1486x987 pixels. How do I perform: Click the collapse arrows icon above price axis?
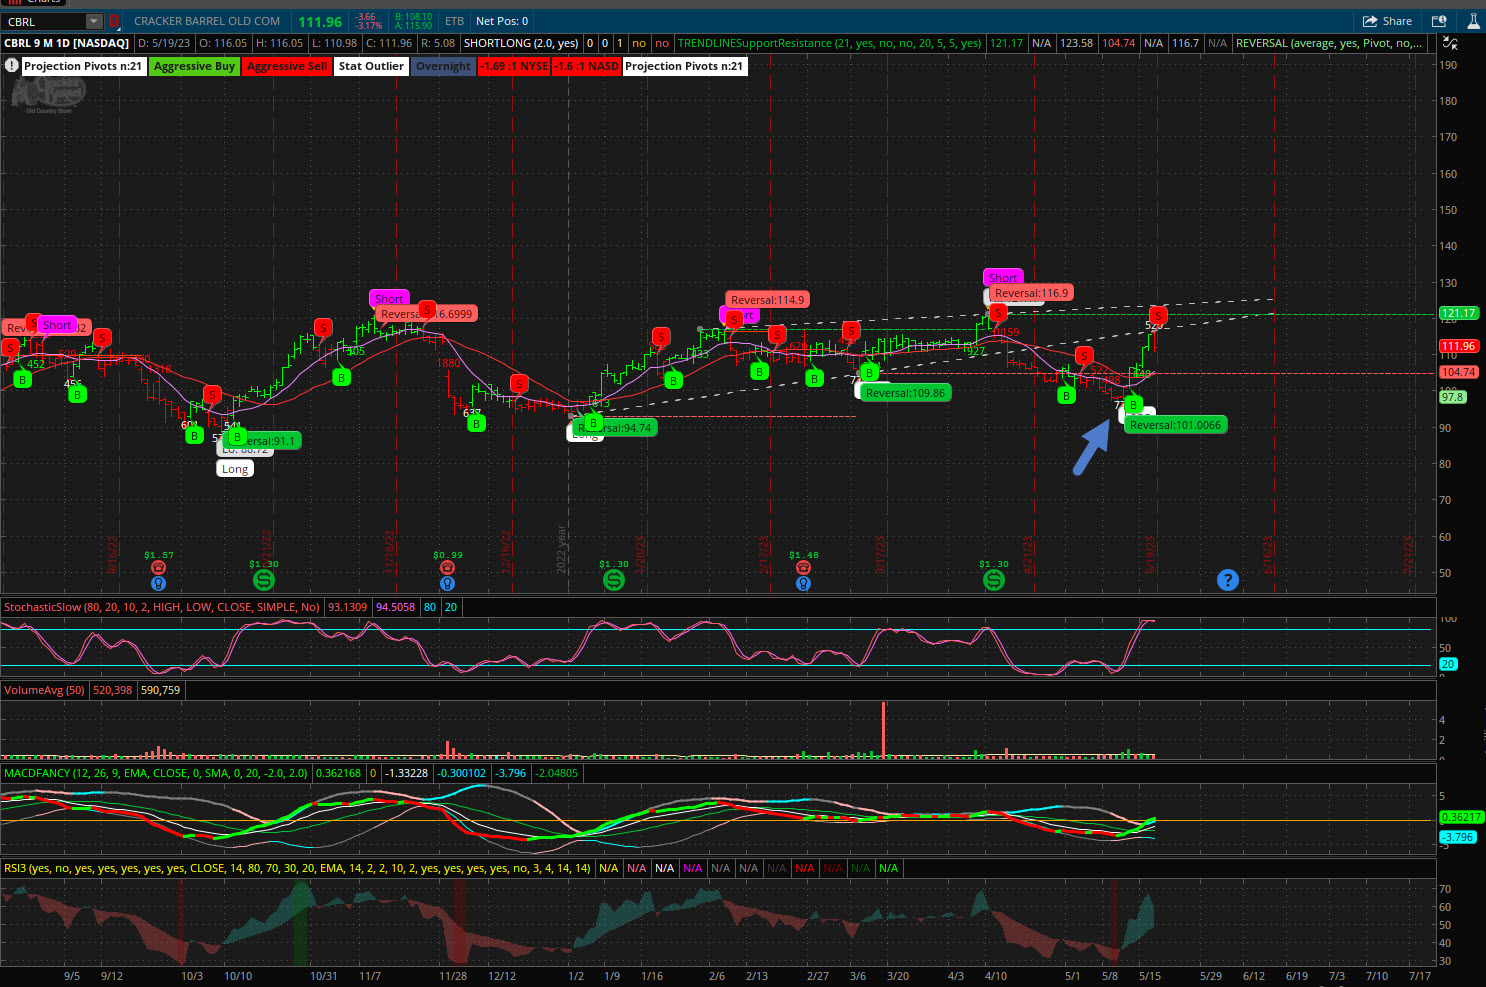tap(1449, 44)
